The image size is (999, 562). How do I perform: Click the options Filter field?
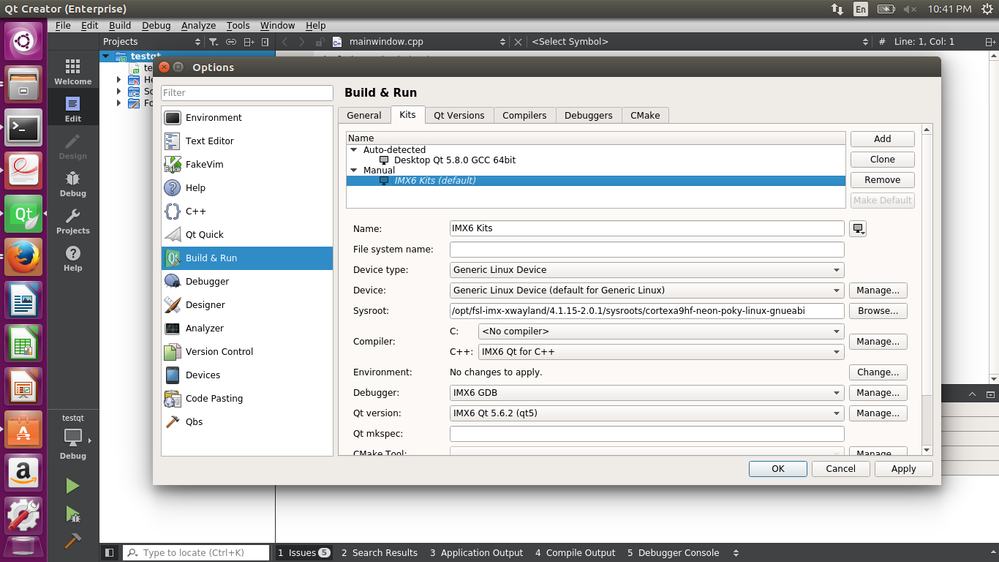tap(247, 93)
